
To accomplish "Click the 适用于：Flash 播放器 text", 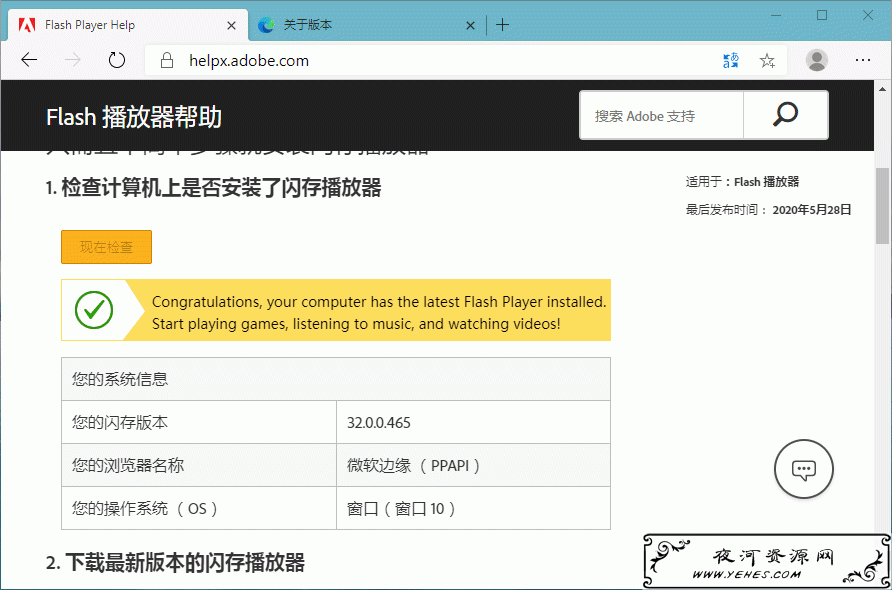I will [x=742, y=182].
